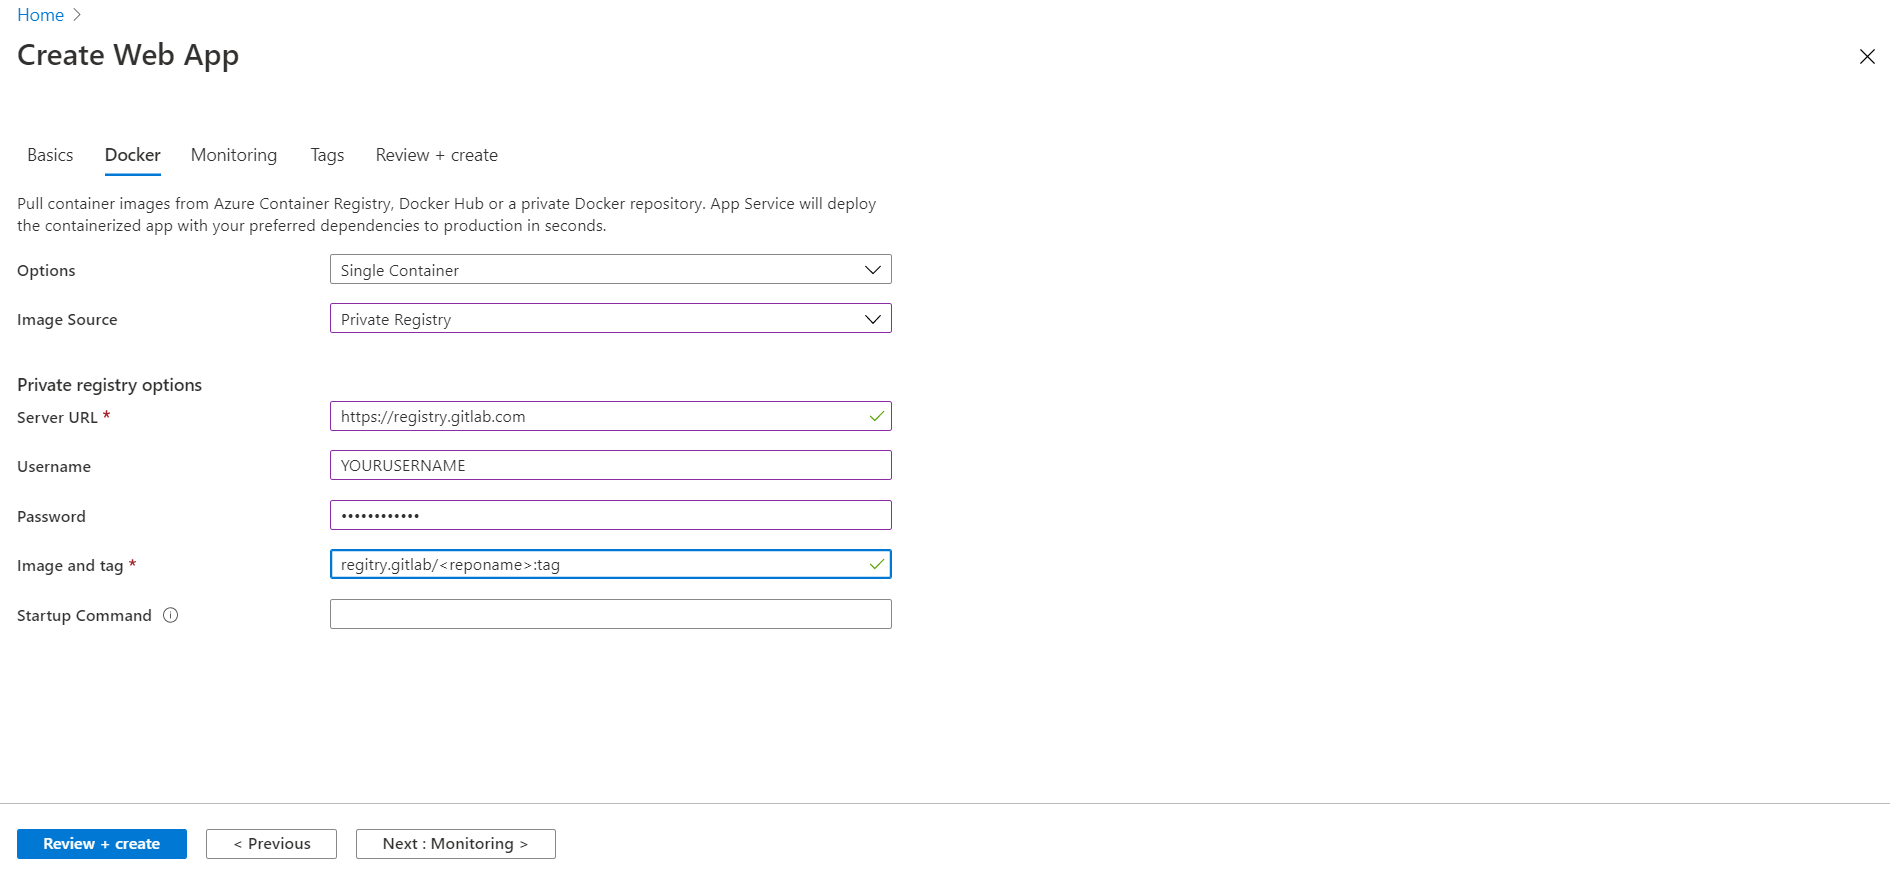
Task: Switch to the Basics tab
Action: click(x=50, y=155)
